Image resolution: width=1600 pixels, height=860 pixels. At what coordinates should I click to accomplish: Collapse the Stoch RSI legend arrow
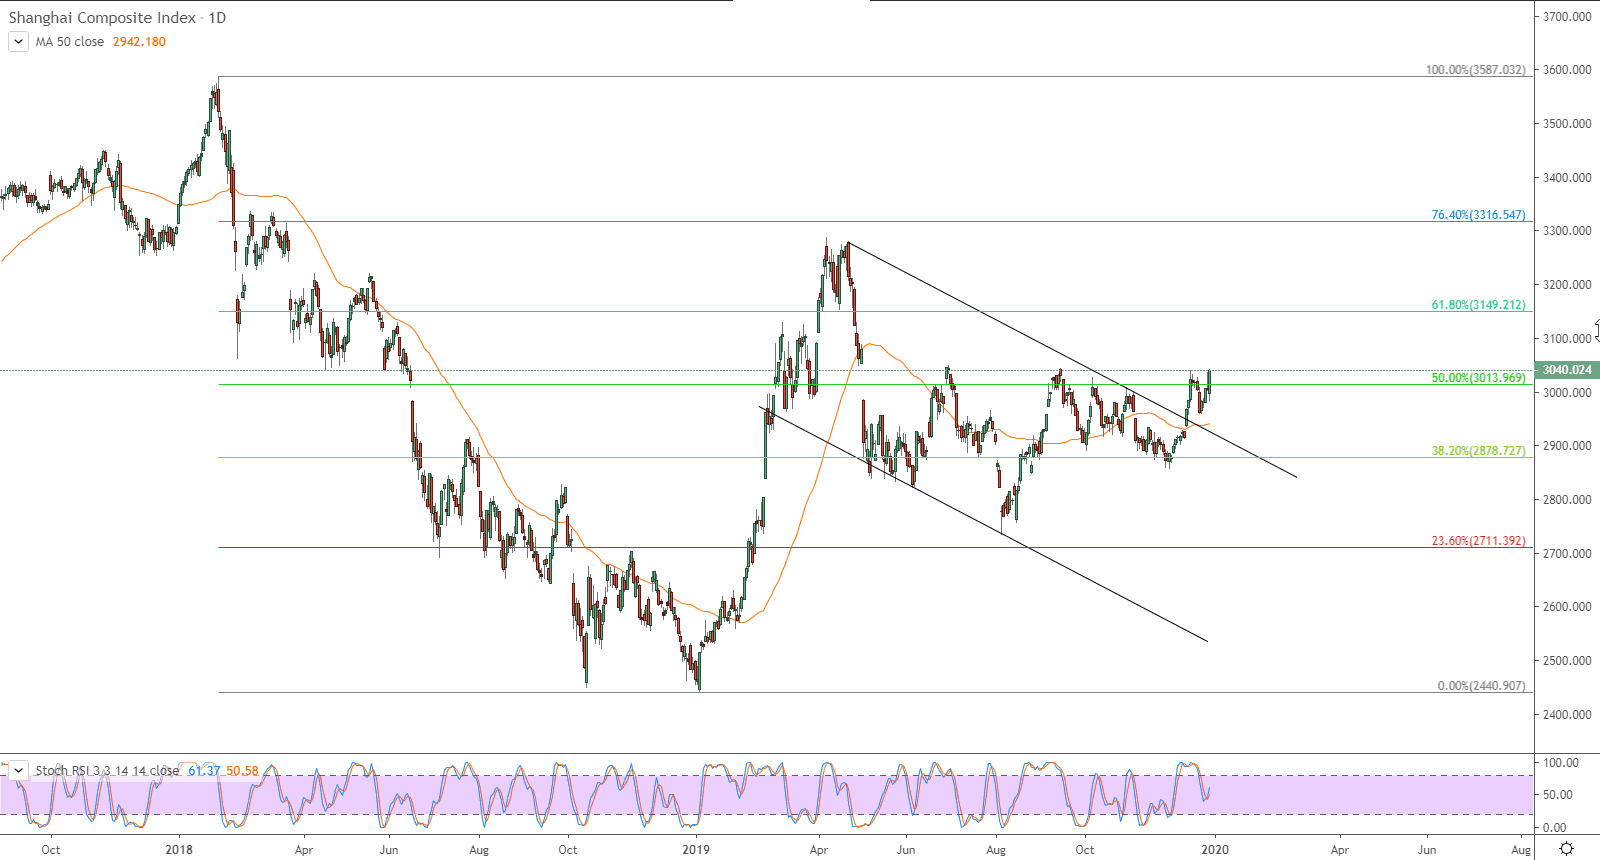(18, 770)
